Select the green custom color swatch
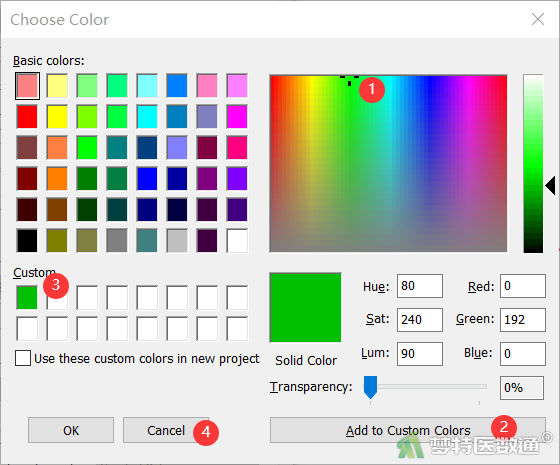The image size is (560, 465). coord(27,298)
